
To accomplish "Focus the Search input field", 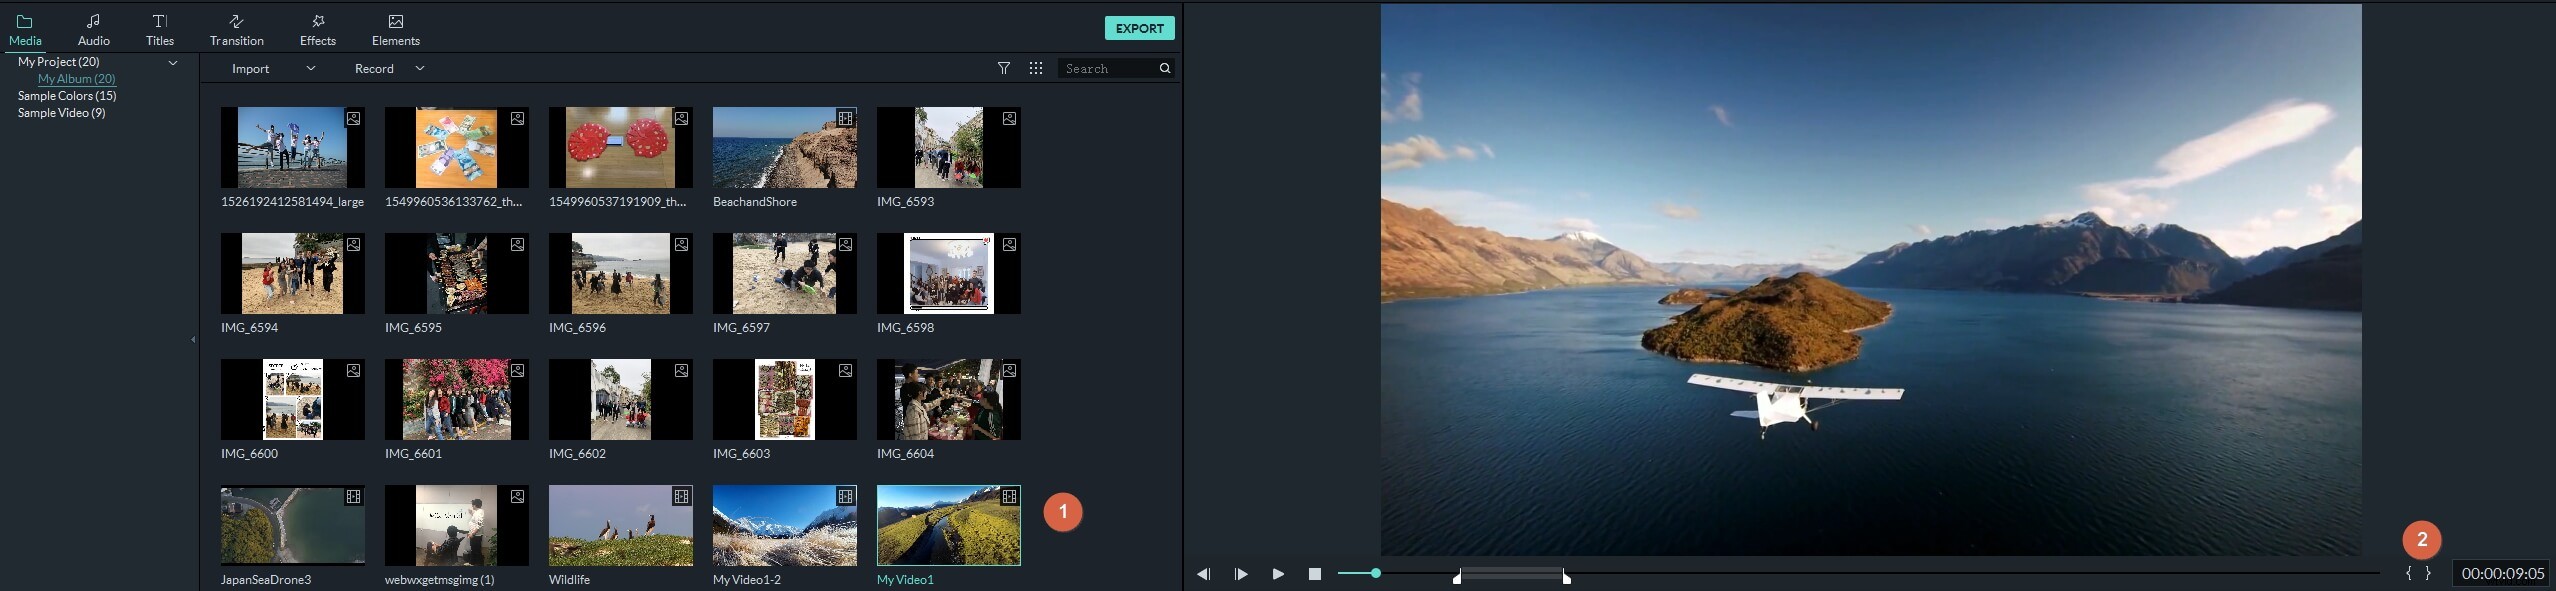I will 1108,68.
